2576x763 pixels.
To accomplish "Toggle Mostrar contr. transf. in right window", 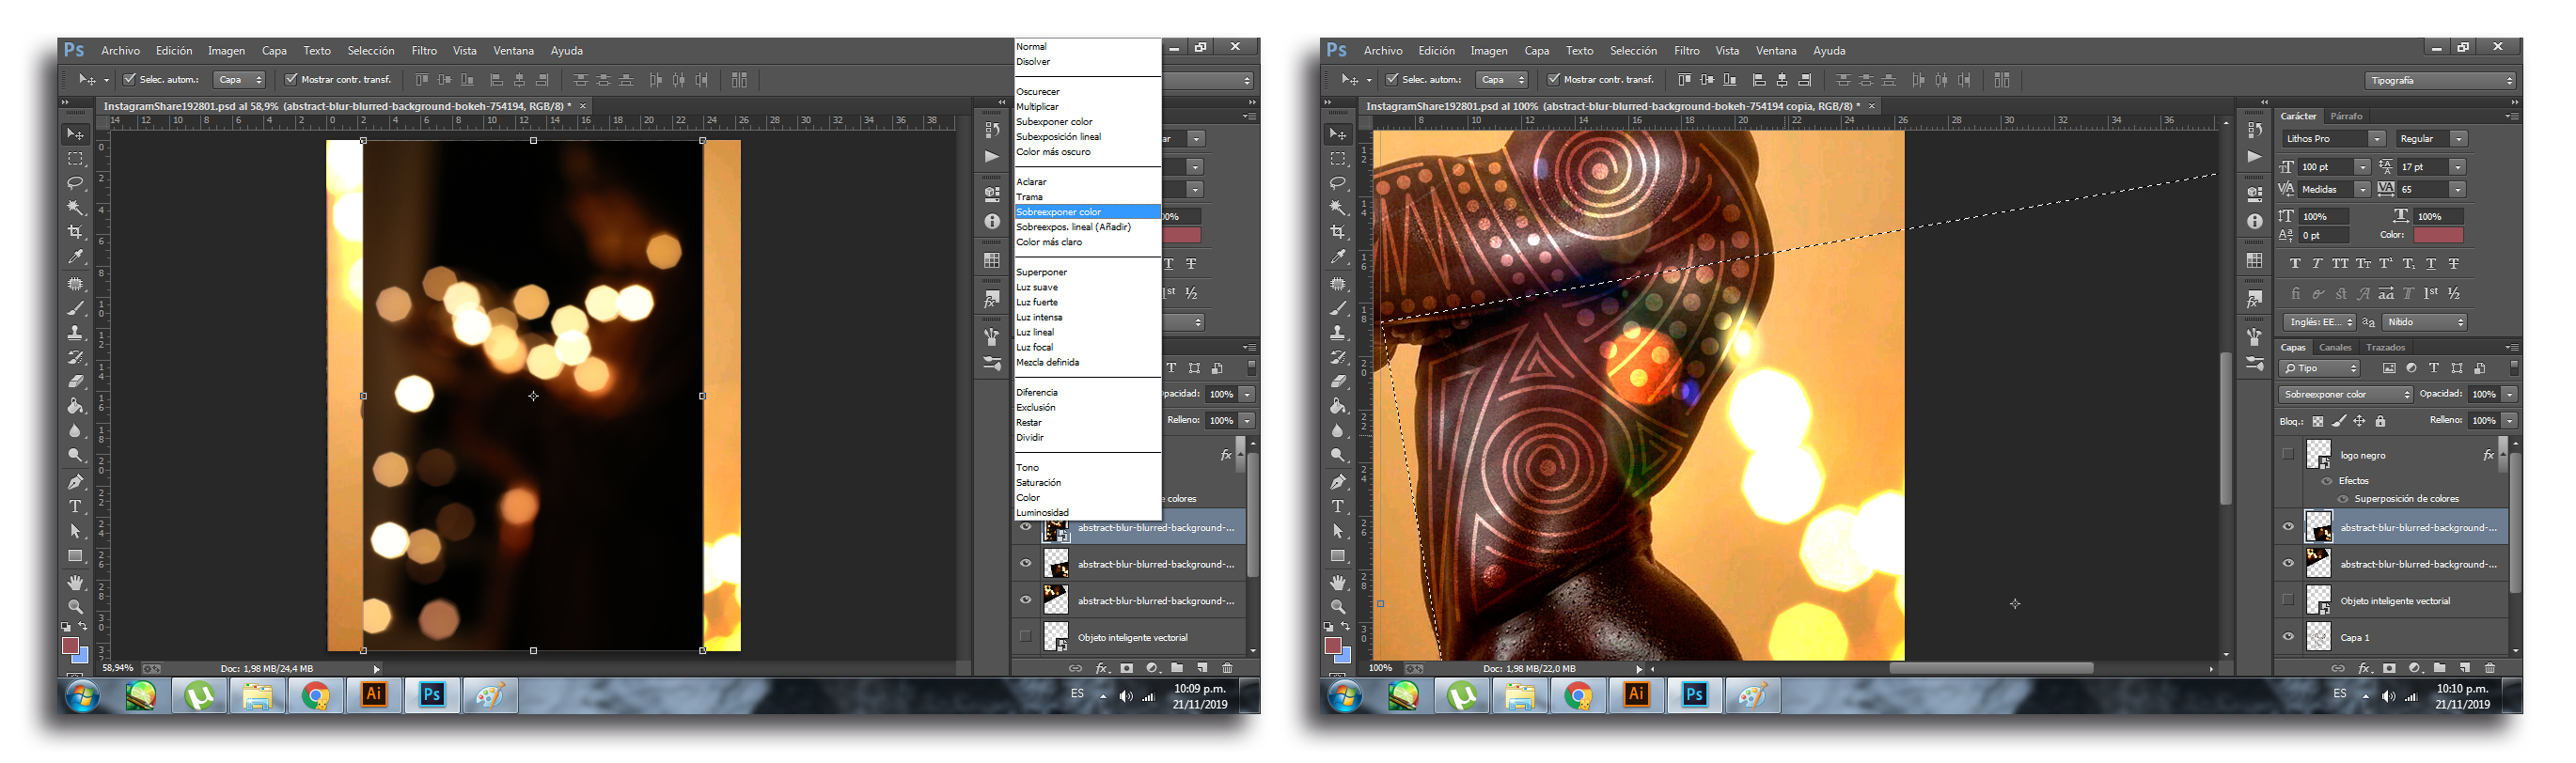I will point(1554,79).
